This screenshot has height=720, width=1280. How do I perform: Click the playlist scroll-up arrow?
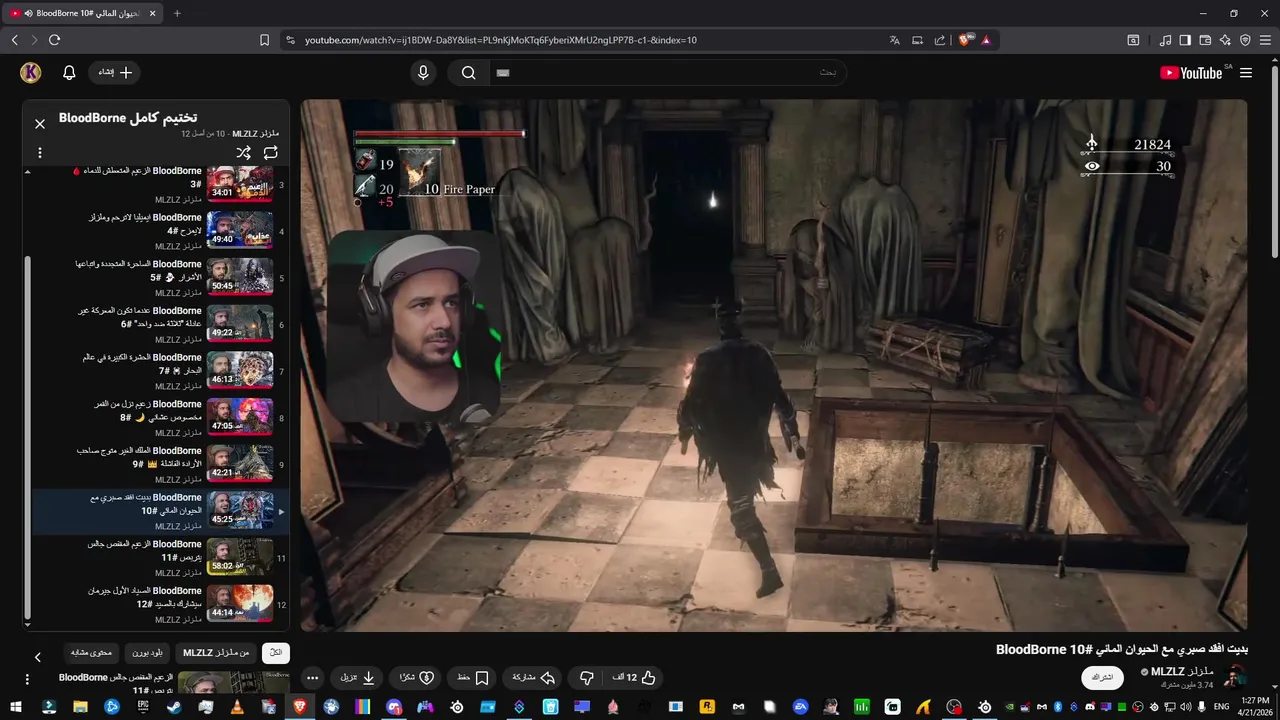(28, 171)
